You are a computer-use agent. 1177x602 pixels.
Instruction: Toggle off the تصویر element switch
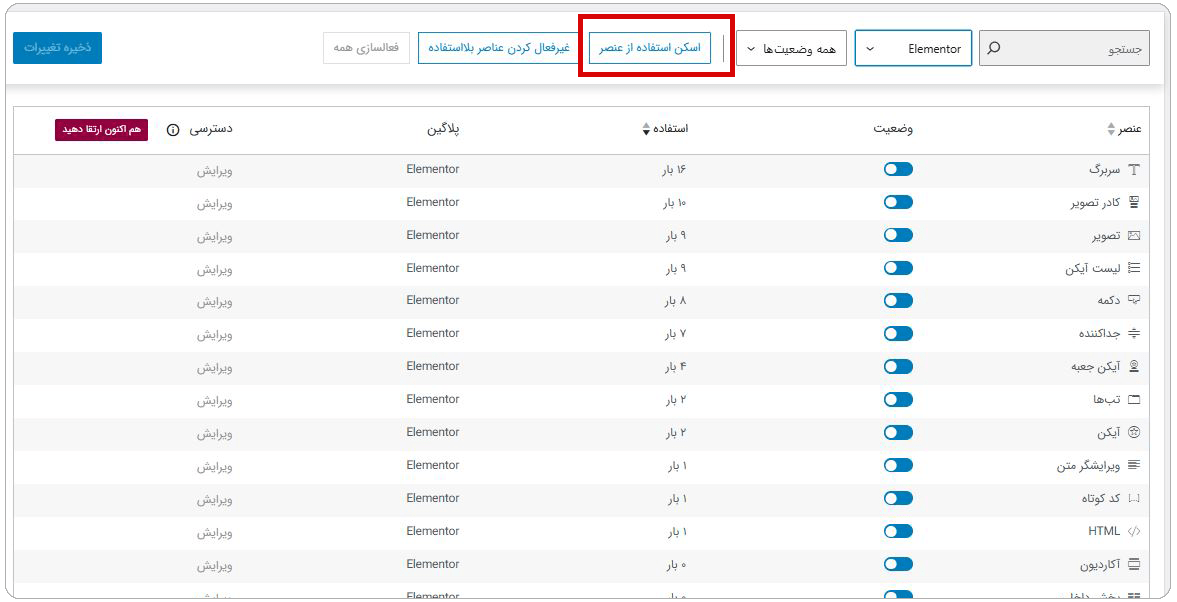897,235
